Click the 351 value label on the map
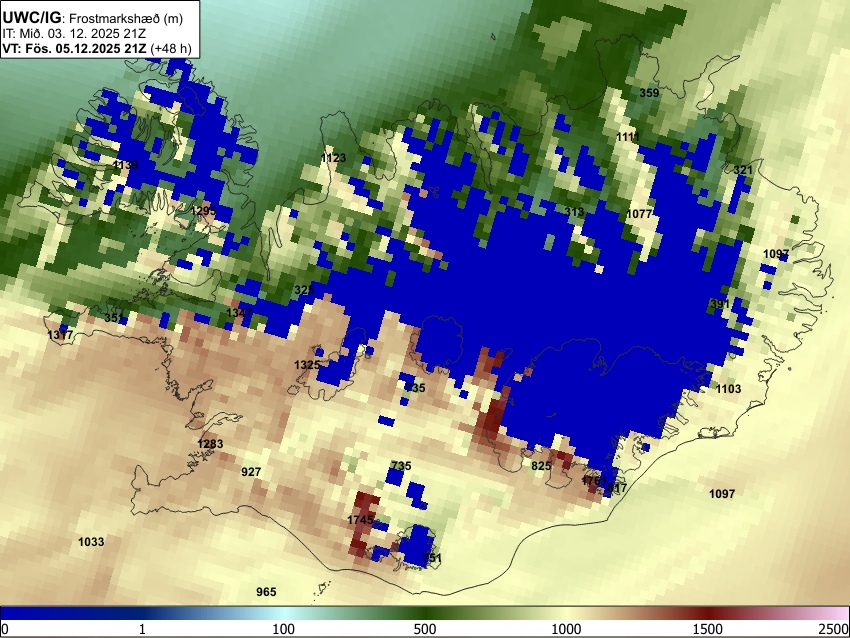 (114, 318)
